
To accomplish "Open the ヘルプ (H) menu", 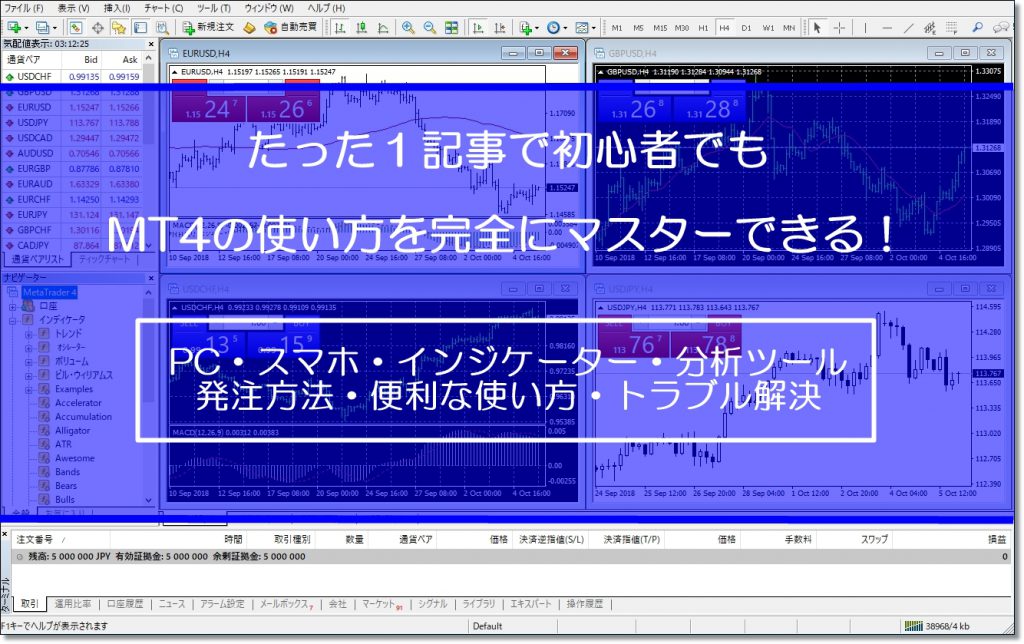I will pyautogui.click(x=326, y=8).
